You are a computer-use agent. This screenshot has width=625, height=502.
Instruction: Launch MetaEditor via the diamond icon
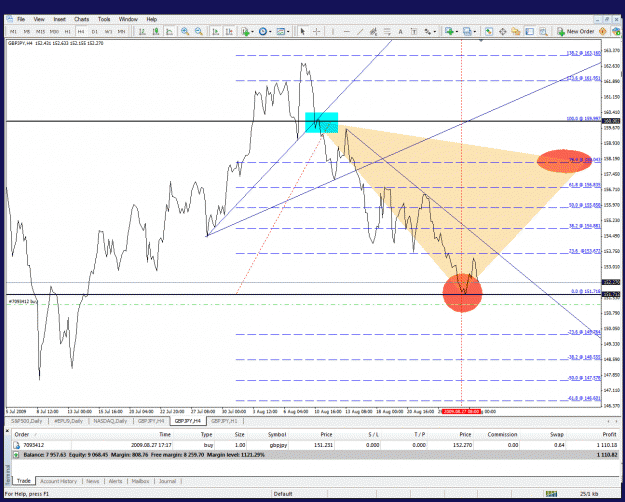click(603, 31)
